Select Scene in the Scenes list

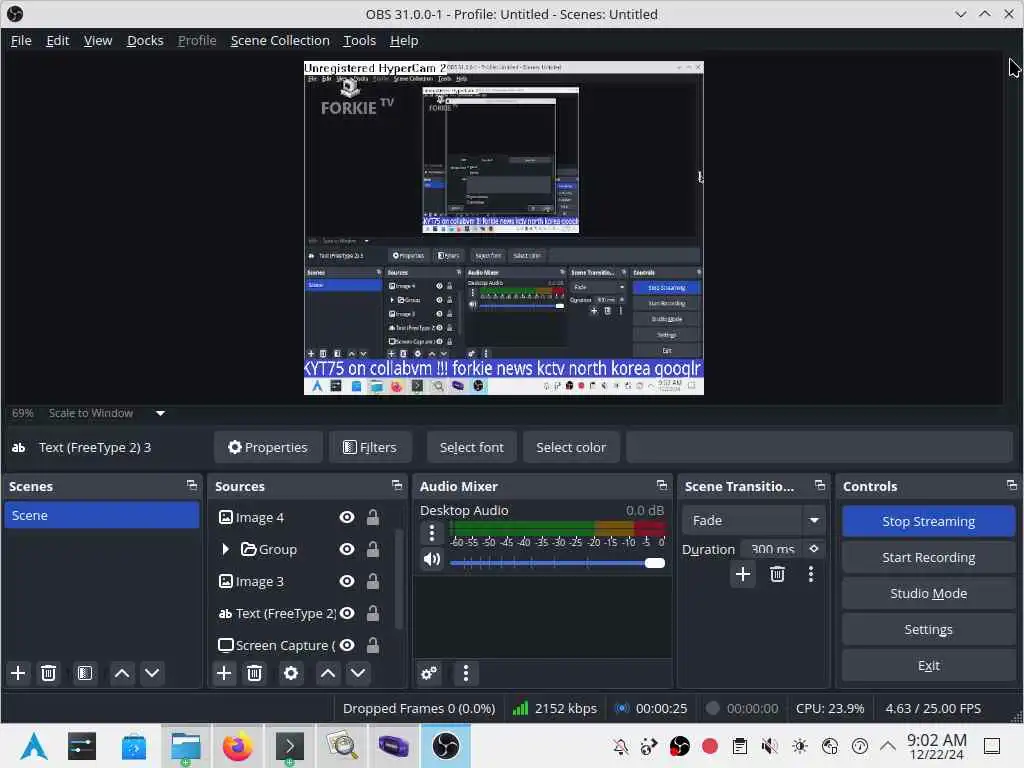coord(102,515)
